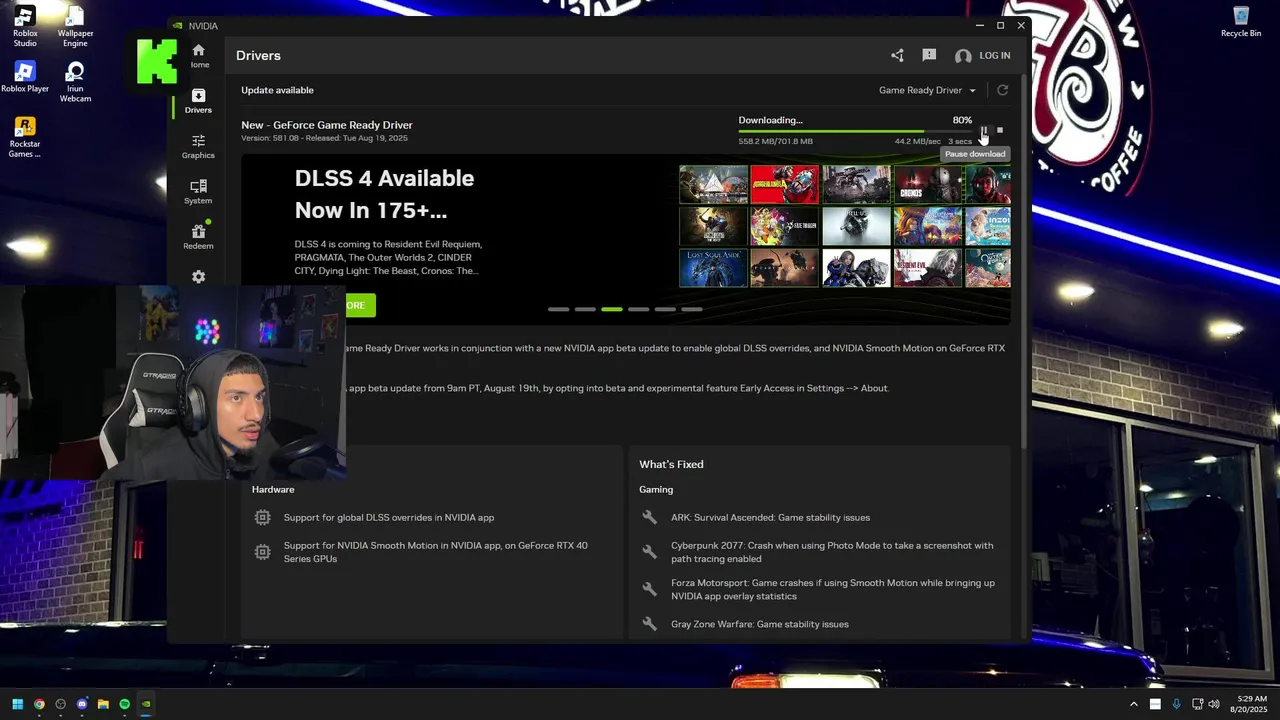This screenshot has height=720, width=1280.
Task: Select the Lost Soul Aside thumbnail
Action: (x=713, y=268)
